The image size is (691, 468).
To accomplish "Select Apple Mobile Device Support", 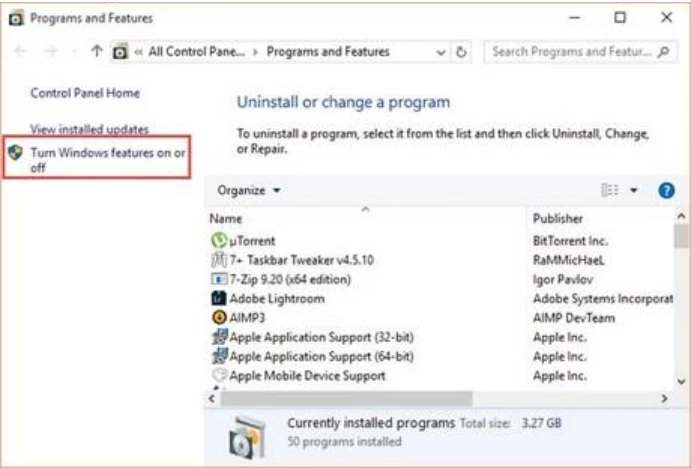I will coord(307,375).
